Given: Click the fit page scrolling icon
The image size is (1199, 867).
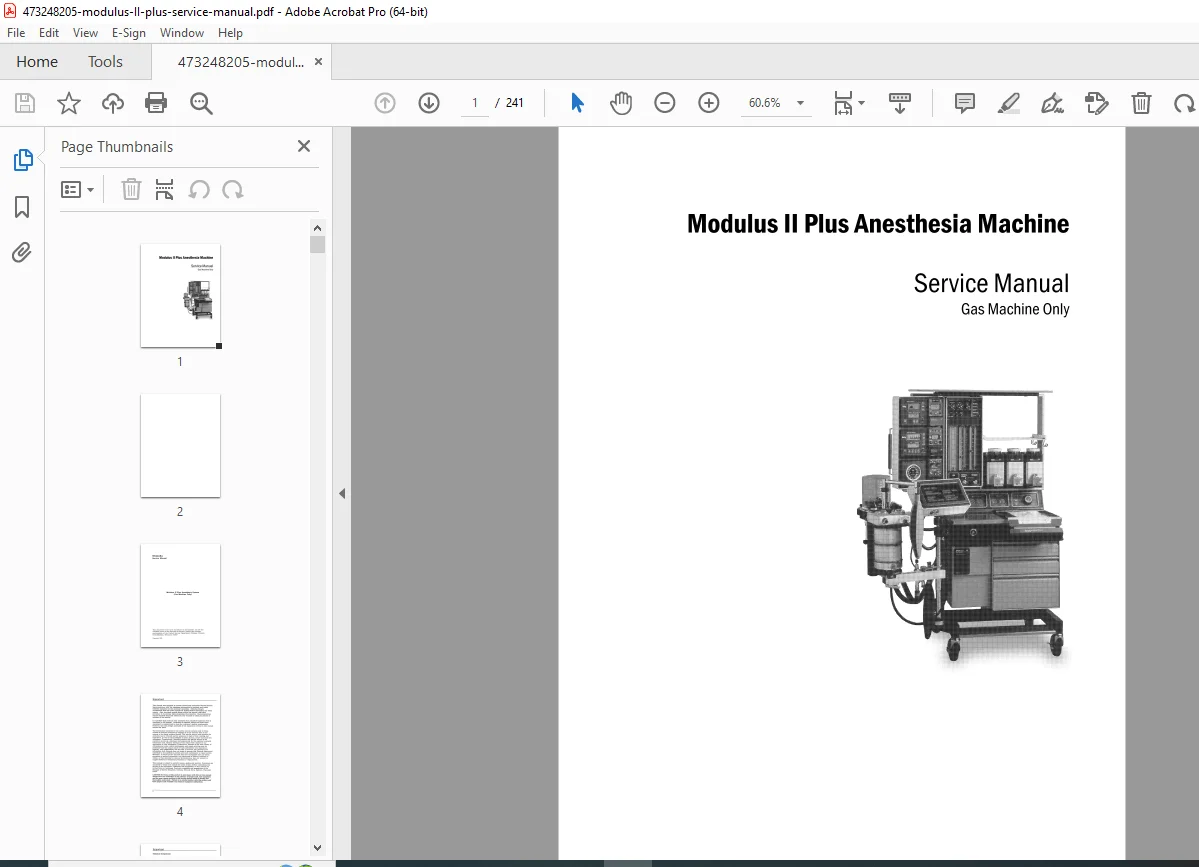Looking at the screenshot, I should pos(843,102).
